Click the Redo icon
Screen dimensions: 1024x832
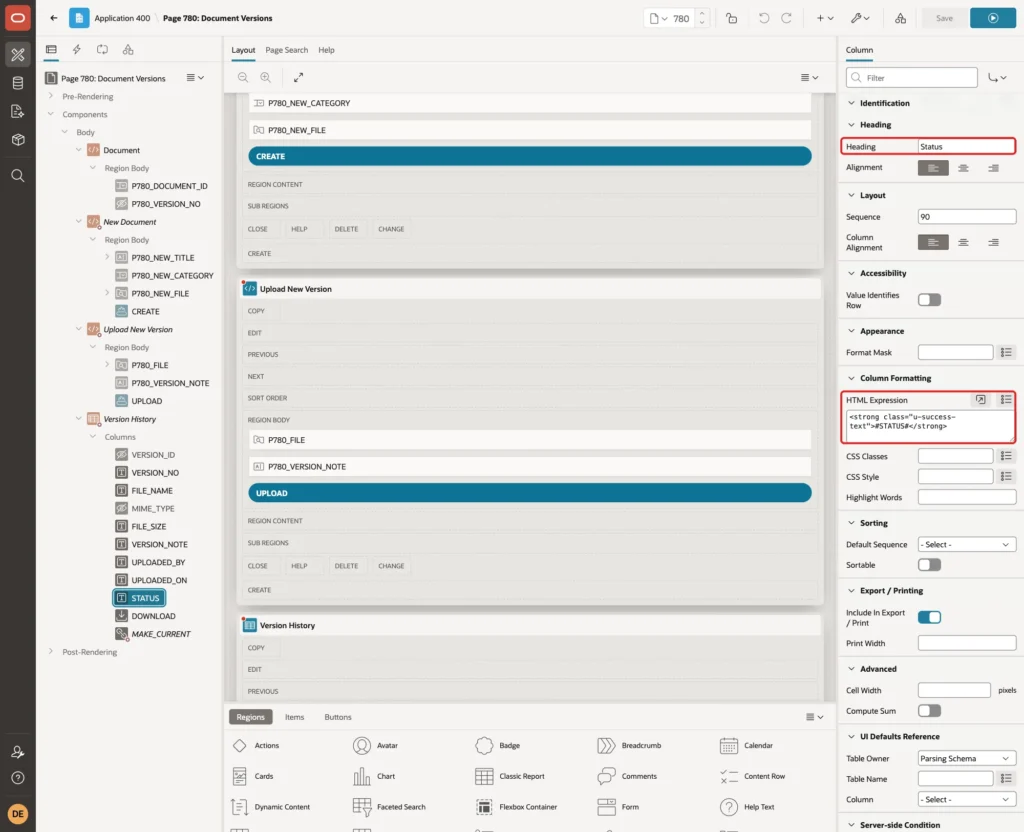tap(786, 18)
